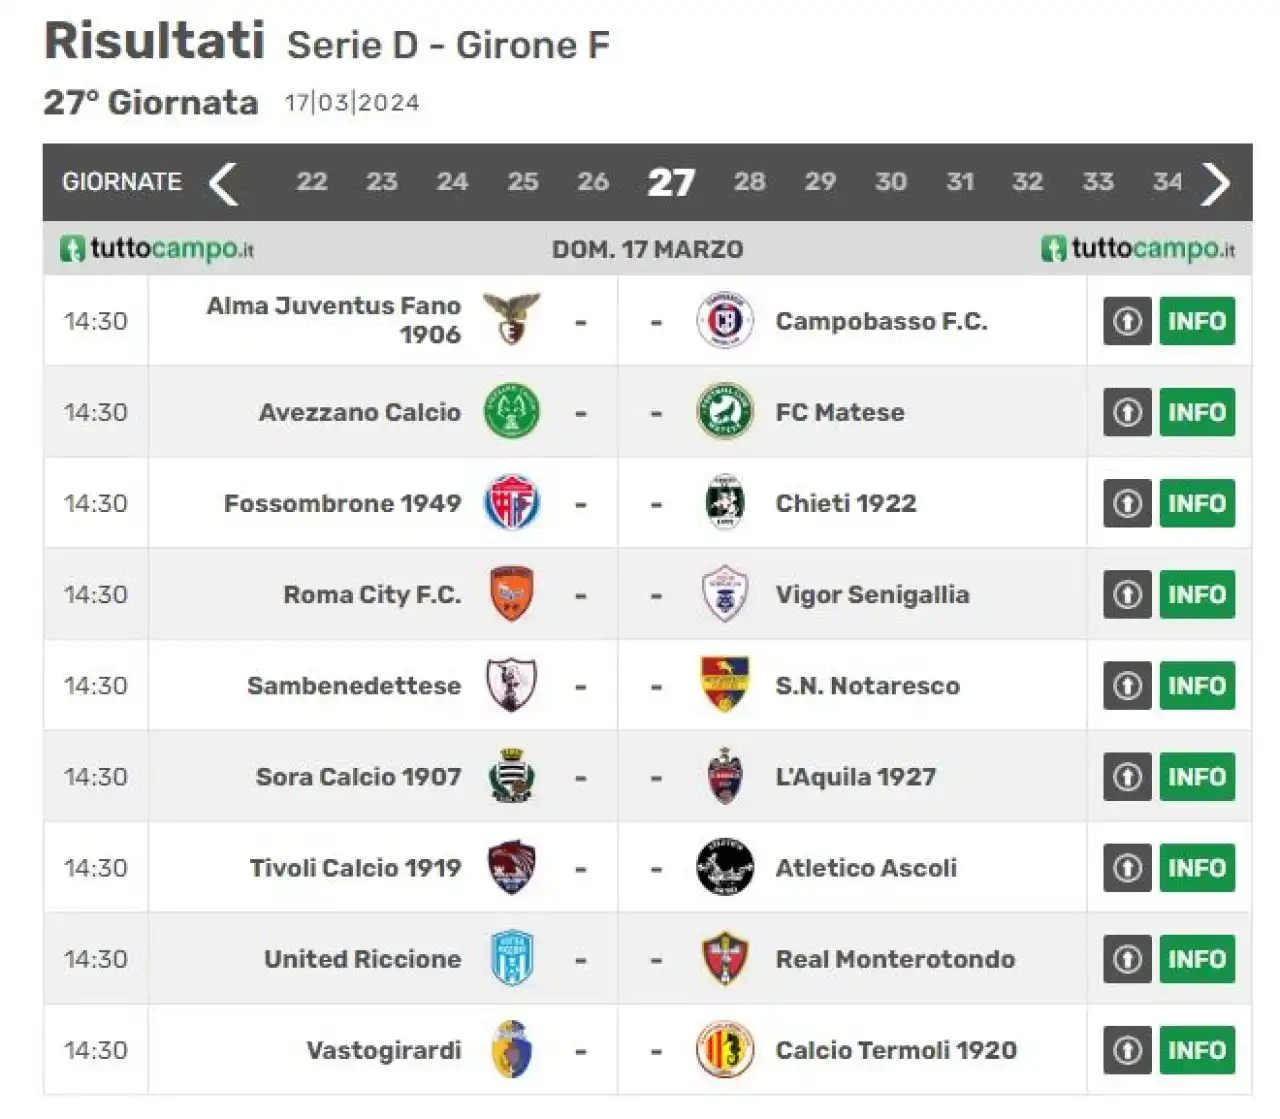
Task: Open the Real Monterotondo team name link
Action: coord(895,959)
